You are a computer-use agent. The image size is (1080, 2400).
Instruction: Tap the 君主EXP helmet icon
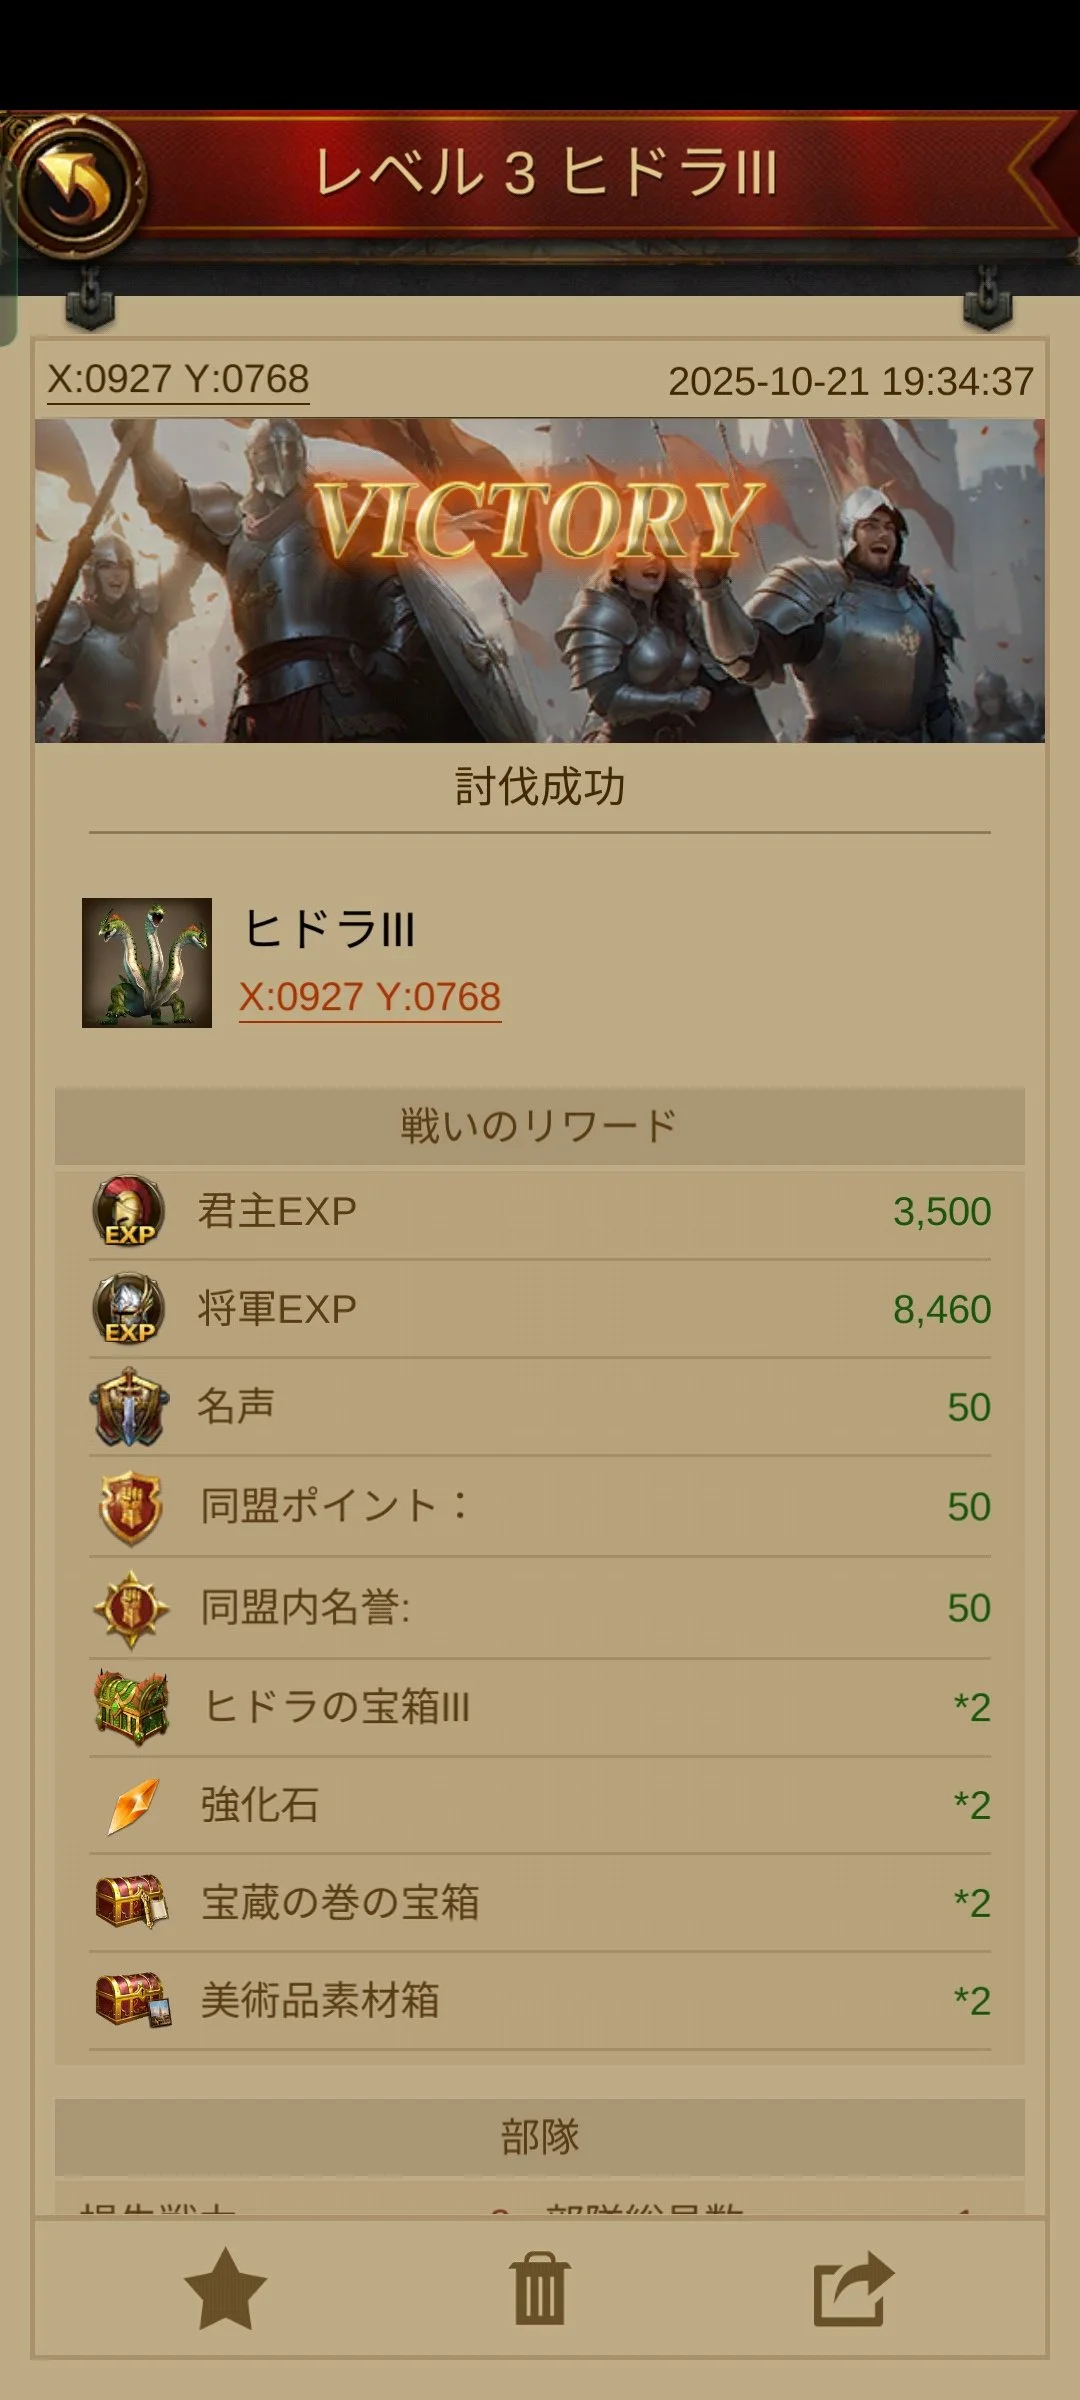click(129, 1210)
